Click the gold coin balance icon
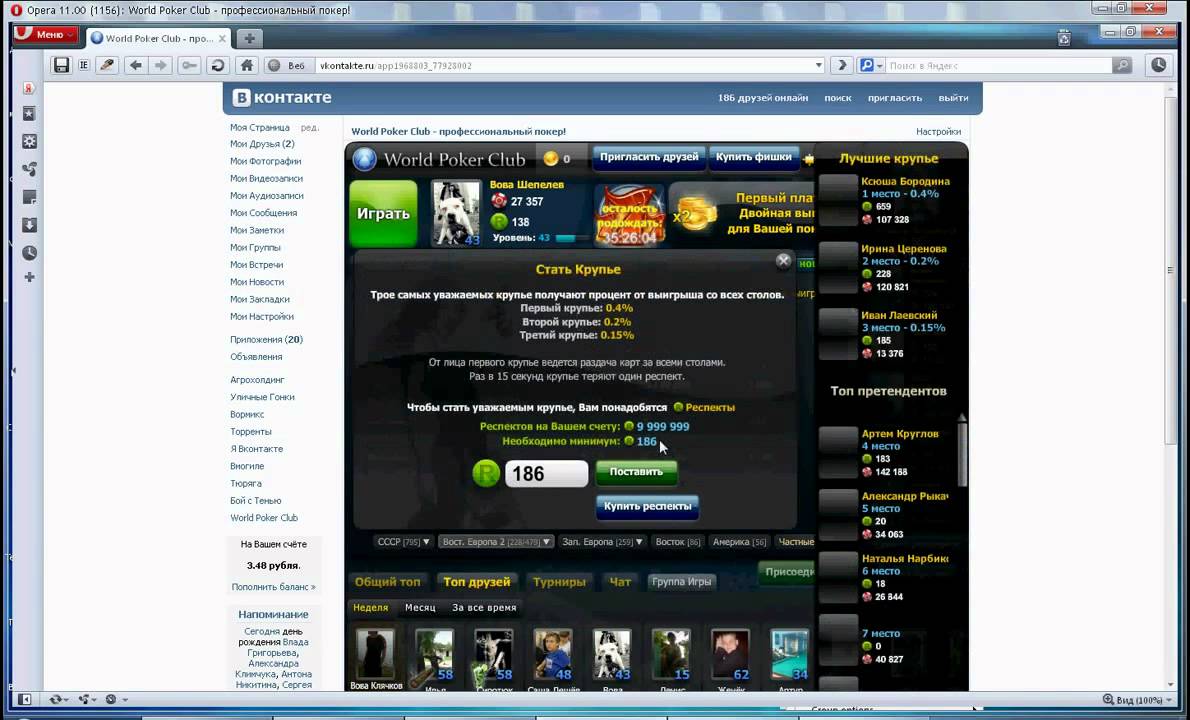 551,158
